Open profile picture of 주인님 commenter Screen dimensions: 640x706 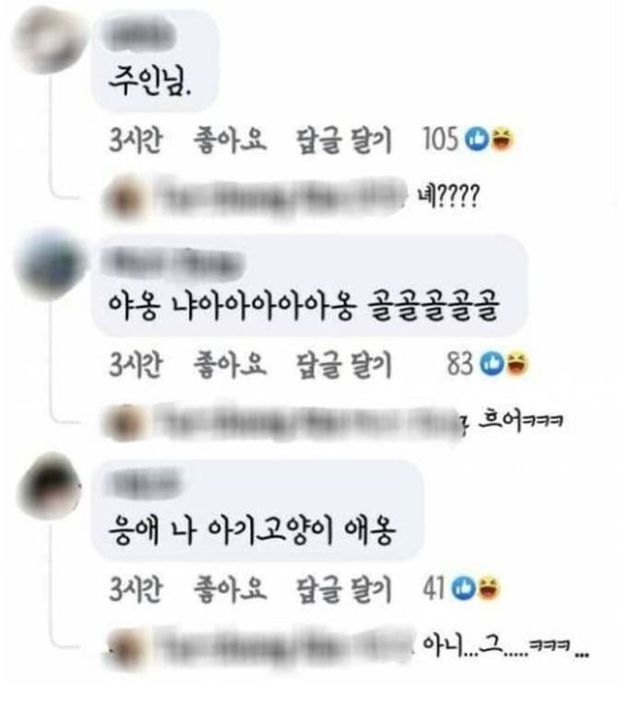[x=48, y=39]
